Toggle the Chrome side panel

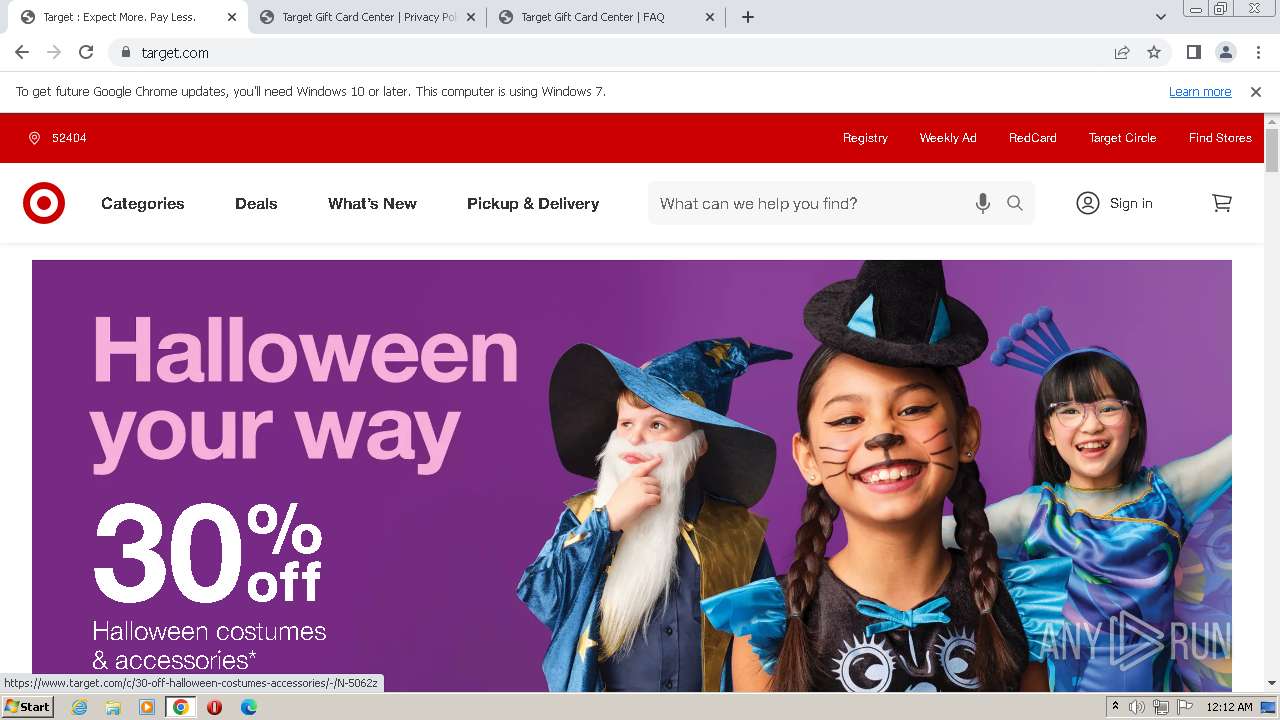(x=1193, y=52)
